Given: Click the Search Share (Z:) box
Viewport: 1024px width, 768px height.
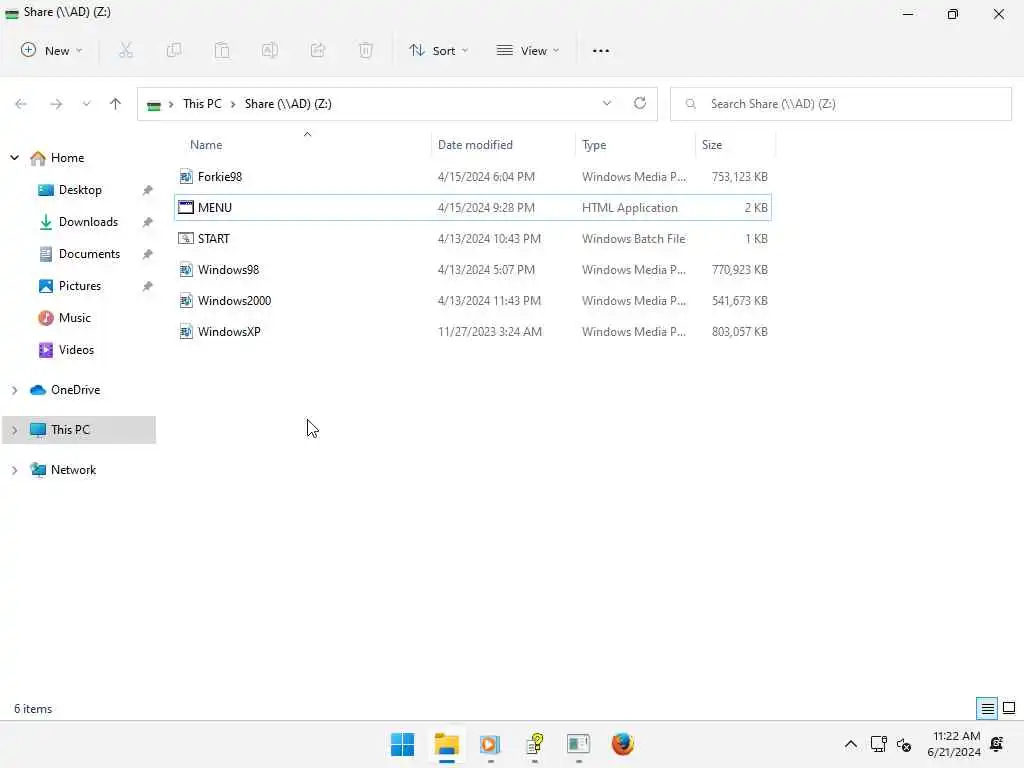Looking at the screenshot, I should (x=840, y=104).
